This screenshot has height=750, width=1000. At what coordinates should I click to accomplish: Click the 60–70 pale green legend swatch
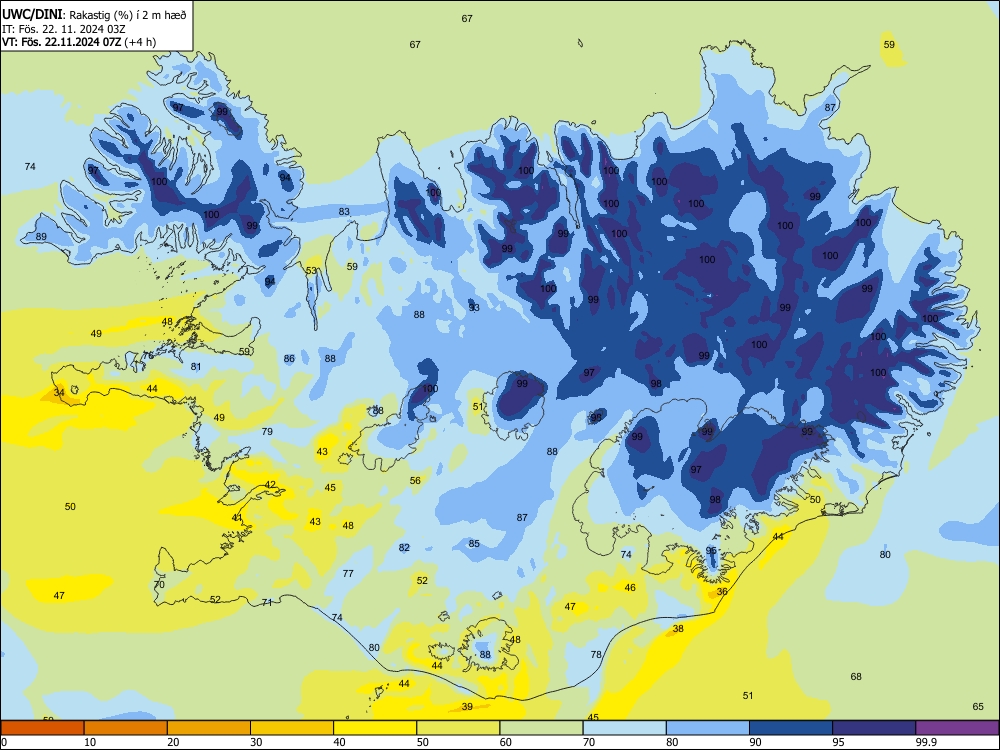(x=541, y=728)
